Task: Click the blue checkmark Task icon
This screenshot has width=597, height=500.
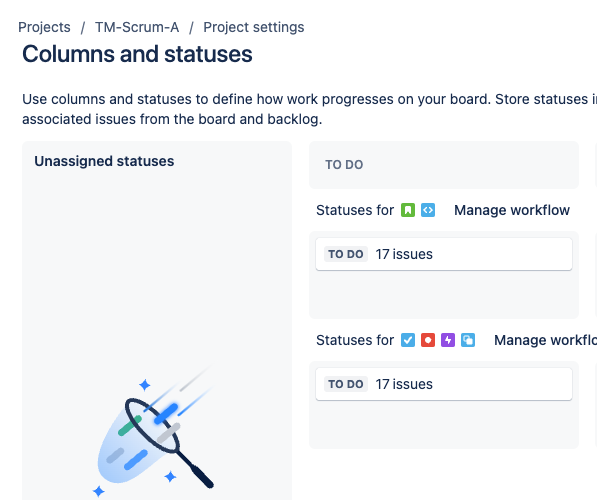Action: click(x=407, y=340)
